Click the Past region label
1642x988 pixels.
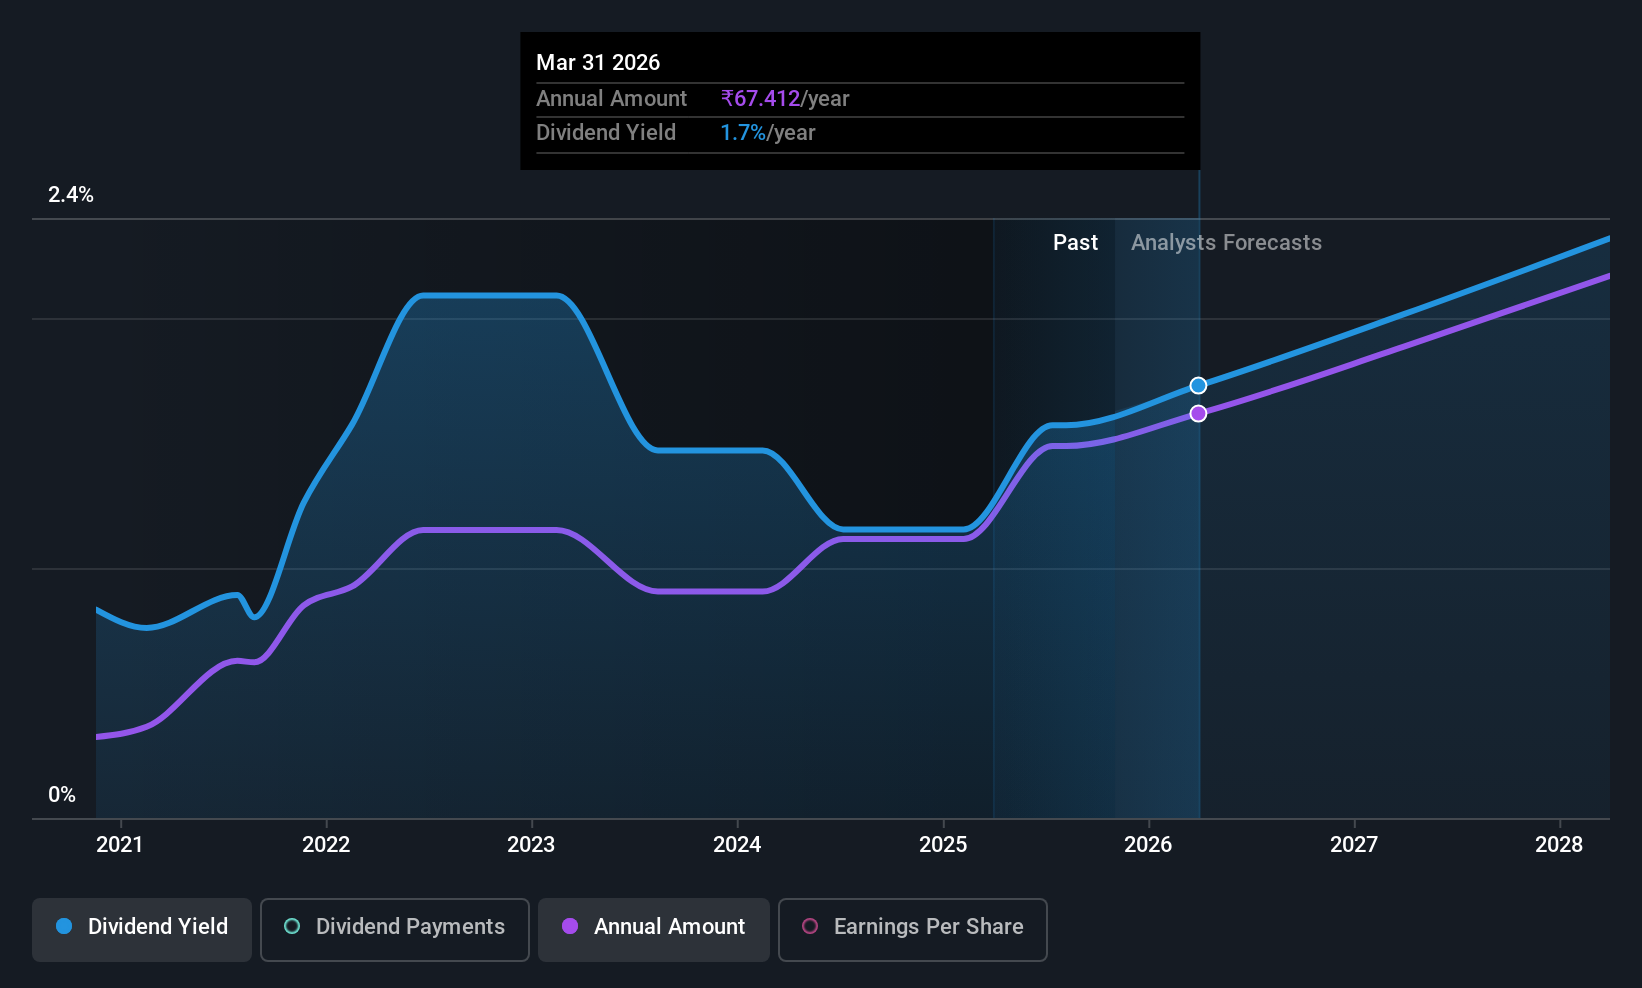[x=1075, y=243]
